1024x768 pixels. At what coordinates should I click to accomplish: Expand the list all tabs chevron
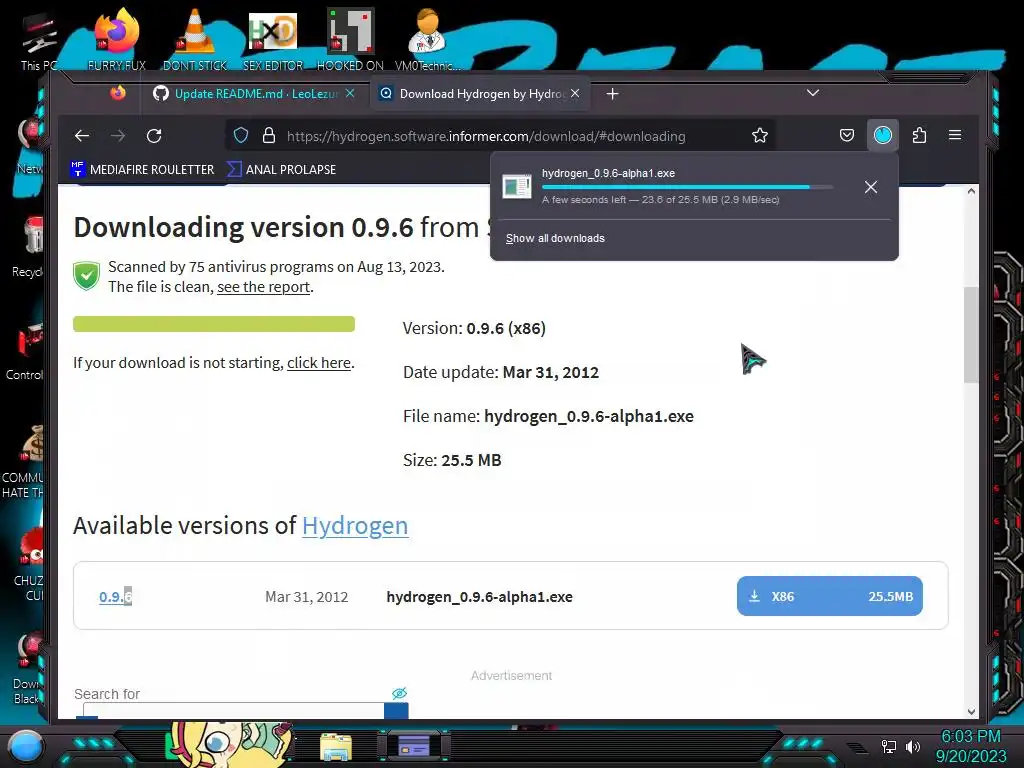pos(812,93)
